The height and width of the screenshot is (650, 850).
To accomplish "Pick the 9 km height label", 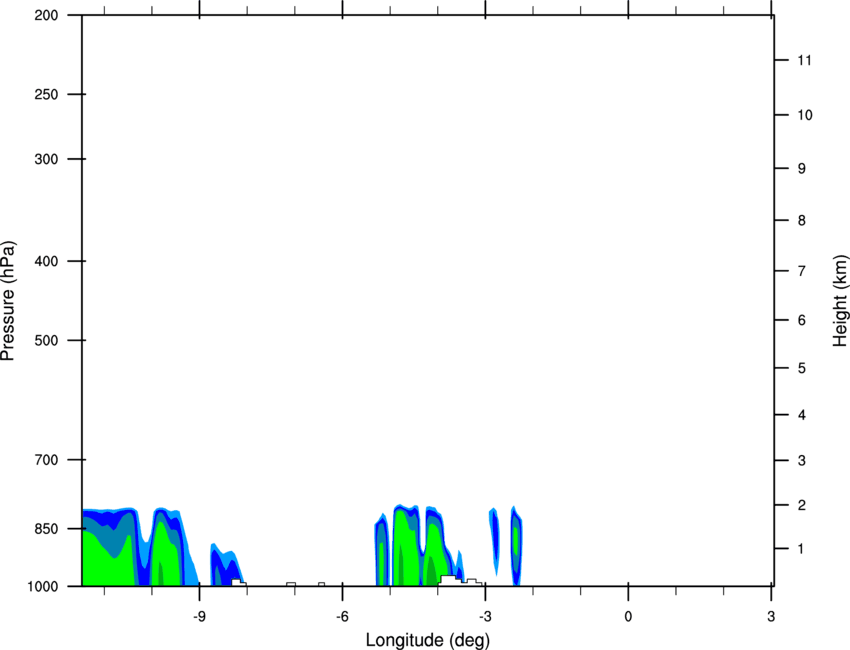I will coord(802,169).
